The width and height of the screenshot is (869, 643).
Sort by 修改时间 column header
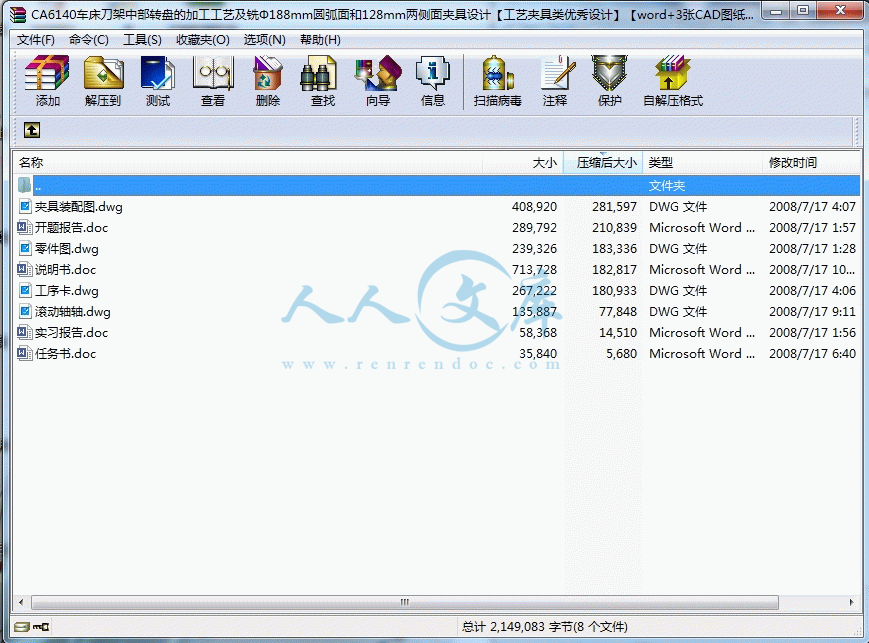click(811, 162)
